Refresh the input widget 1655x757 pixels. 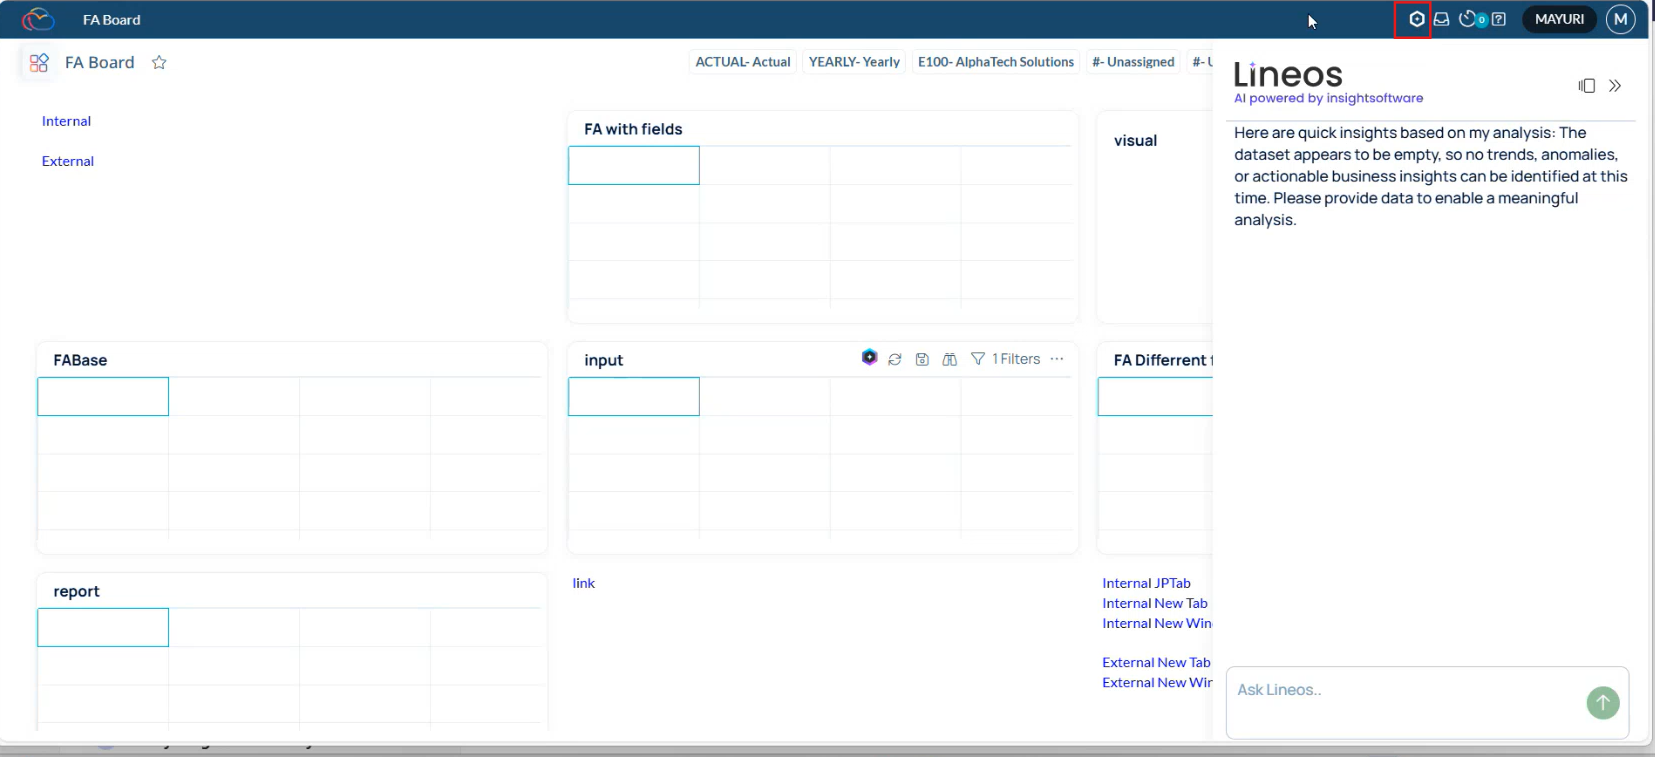coord(895,359)
